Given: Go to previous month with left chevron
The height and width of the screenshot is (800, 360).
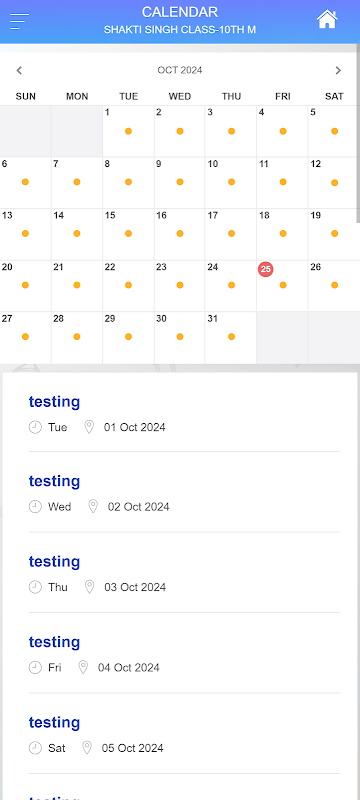Looking at the screenshot, I should pyautogui.click(x=19, y=70).
